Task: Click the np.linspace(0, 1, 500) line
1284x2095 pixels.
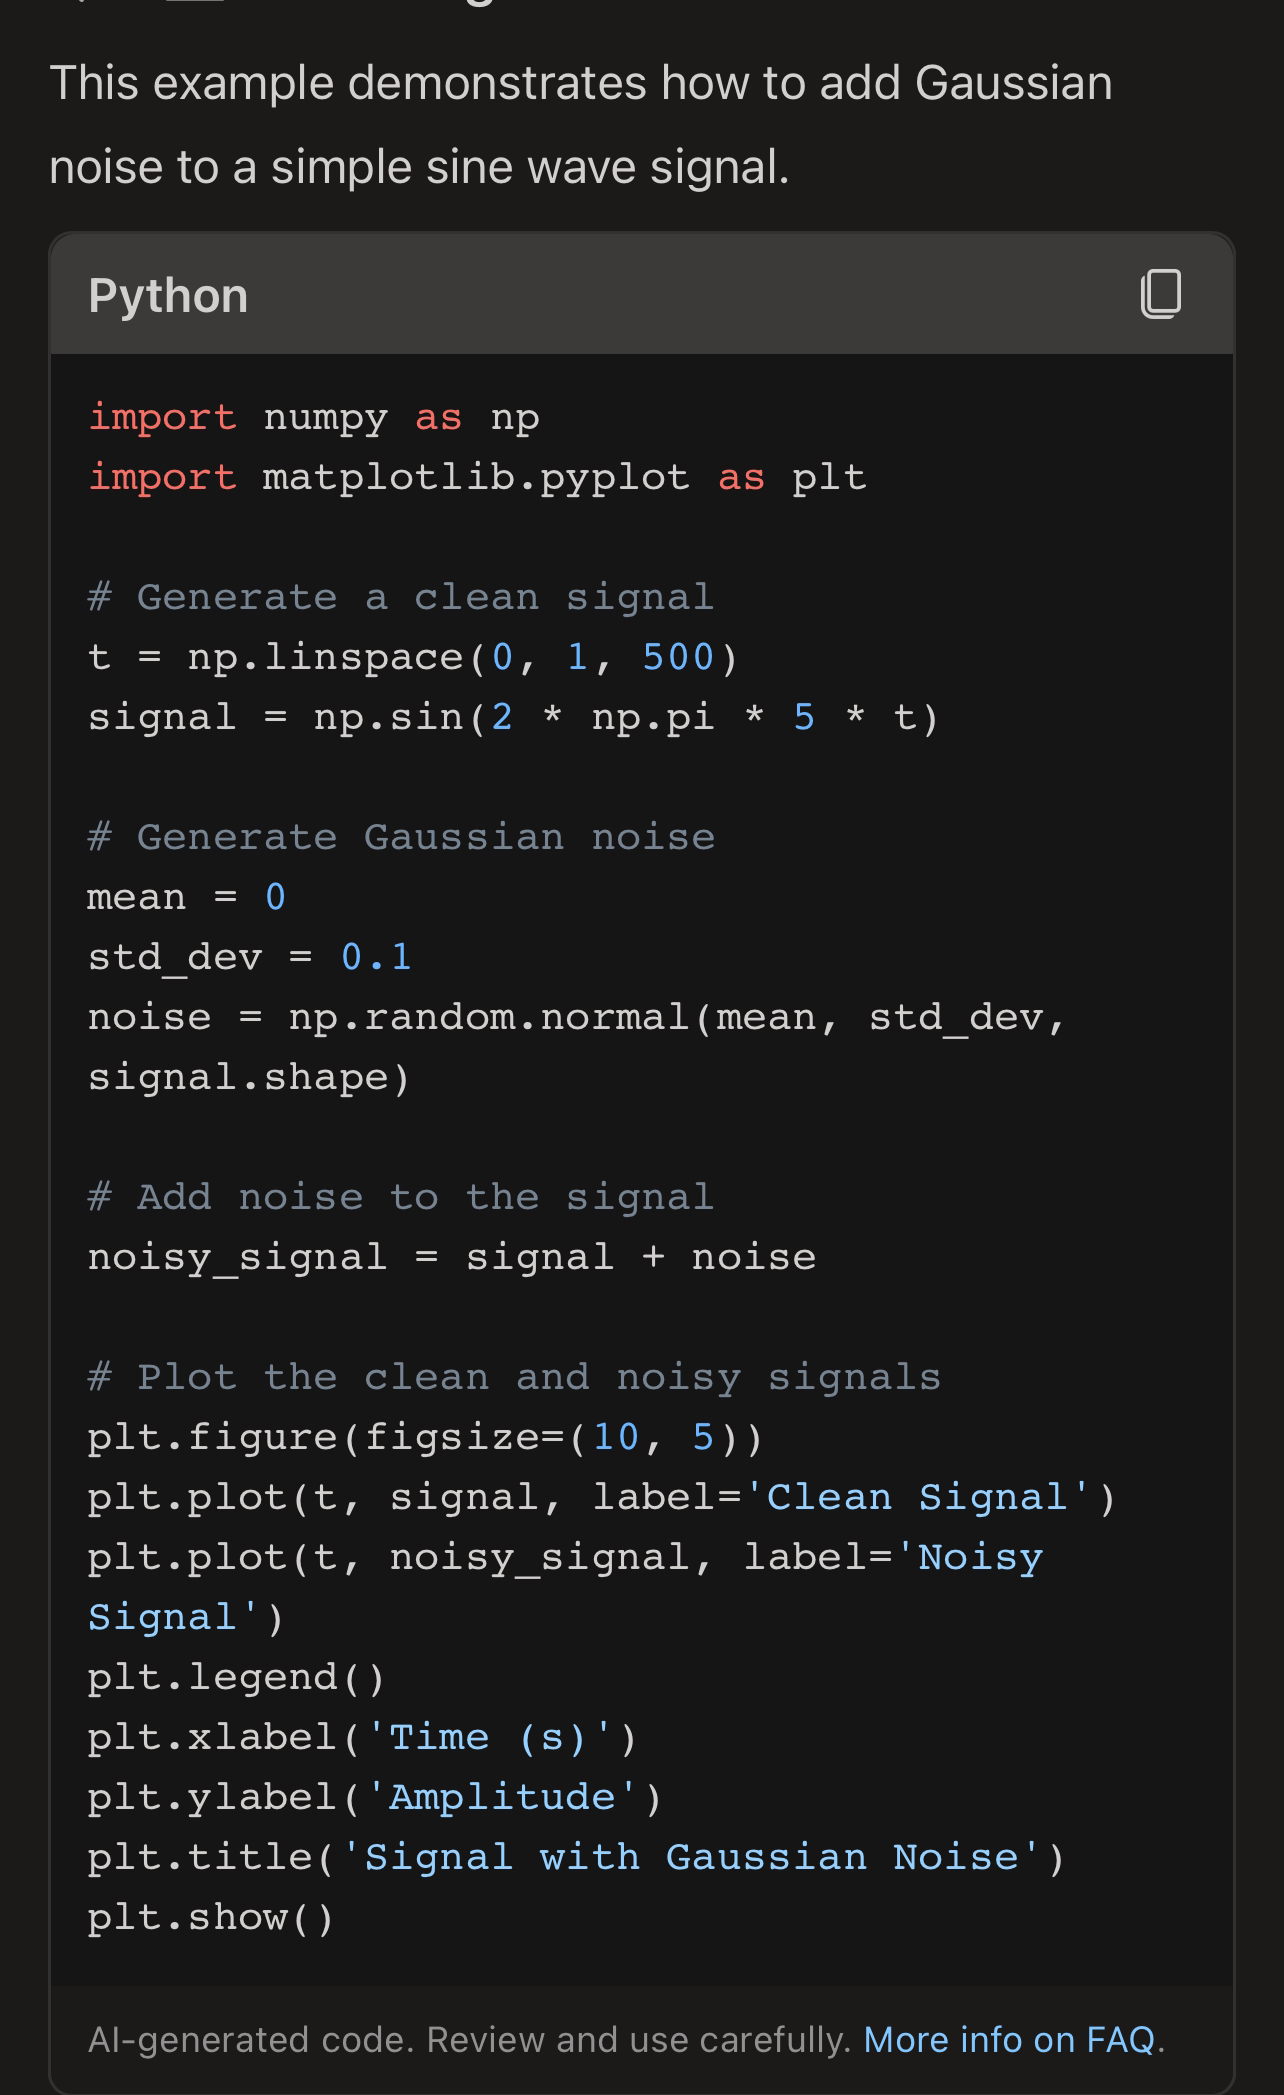Action: point(412,657)
